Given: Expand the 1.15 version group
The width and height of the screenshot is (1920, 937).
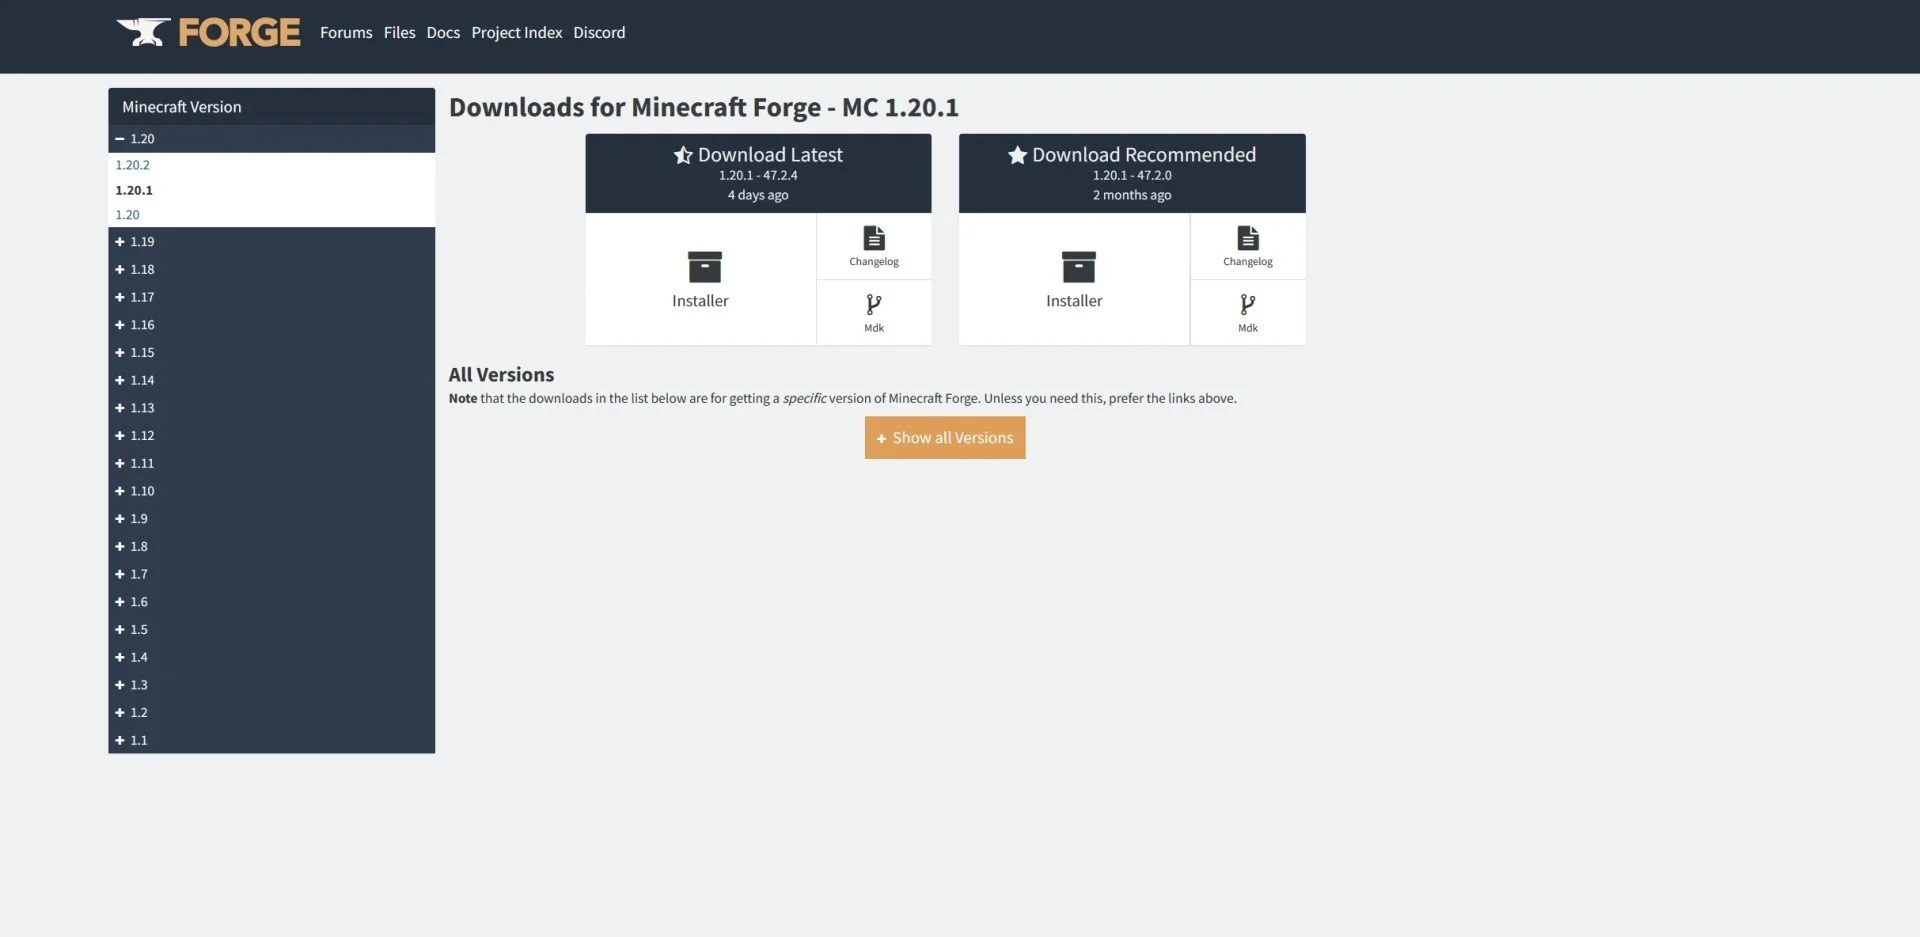Looking at the screenshot, I should pyautogui.click(x=271, y=353).
